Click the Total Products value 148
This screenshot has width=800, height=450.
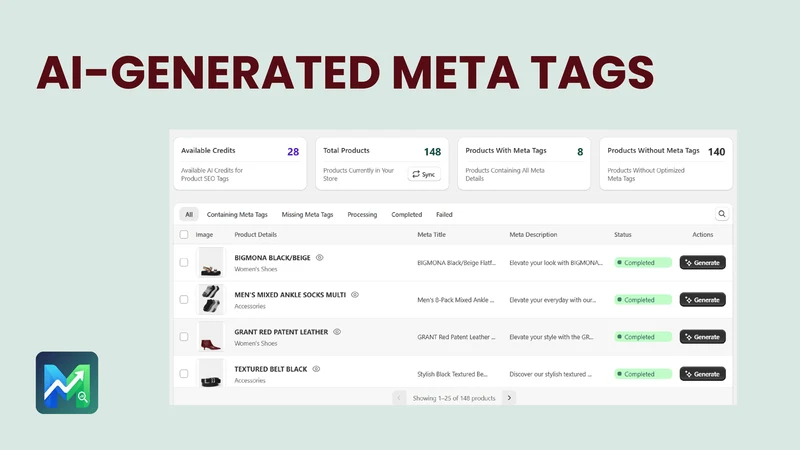432,152
